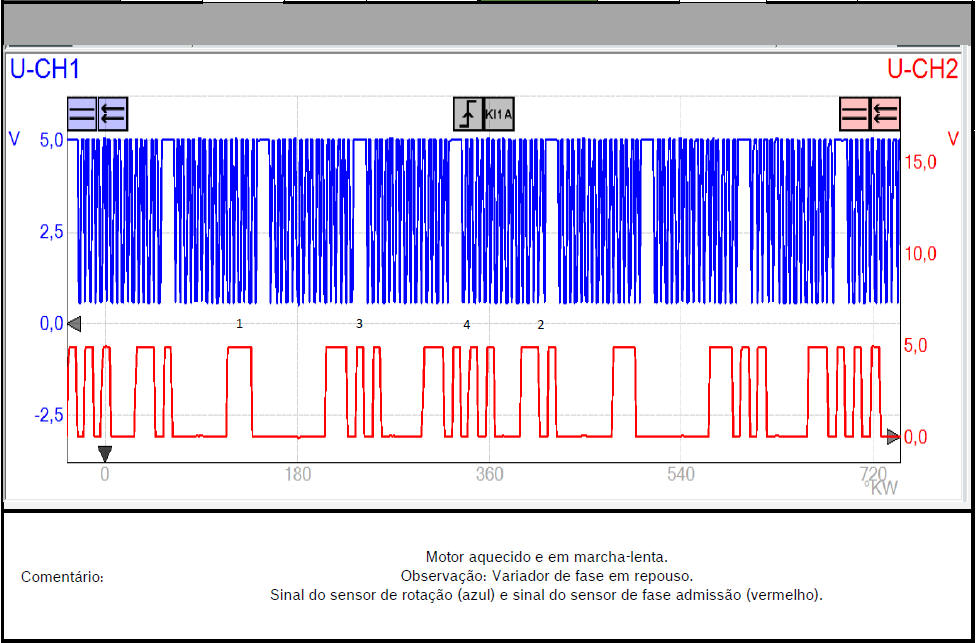Click the black trigger position triangle
Screen dimensions: 978x643
pos(105,453)
